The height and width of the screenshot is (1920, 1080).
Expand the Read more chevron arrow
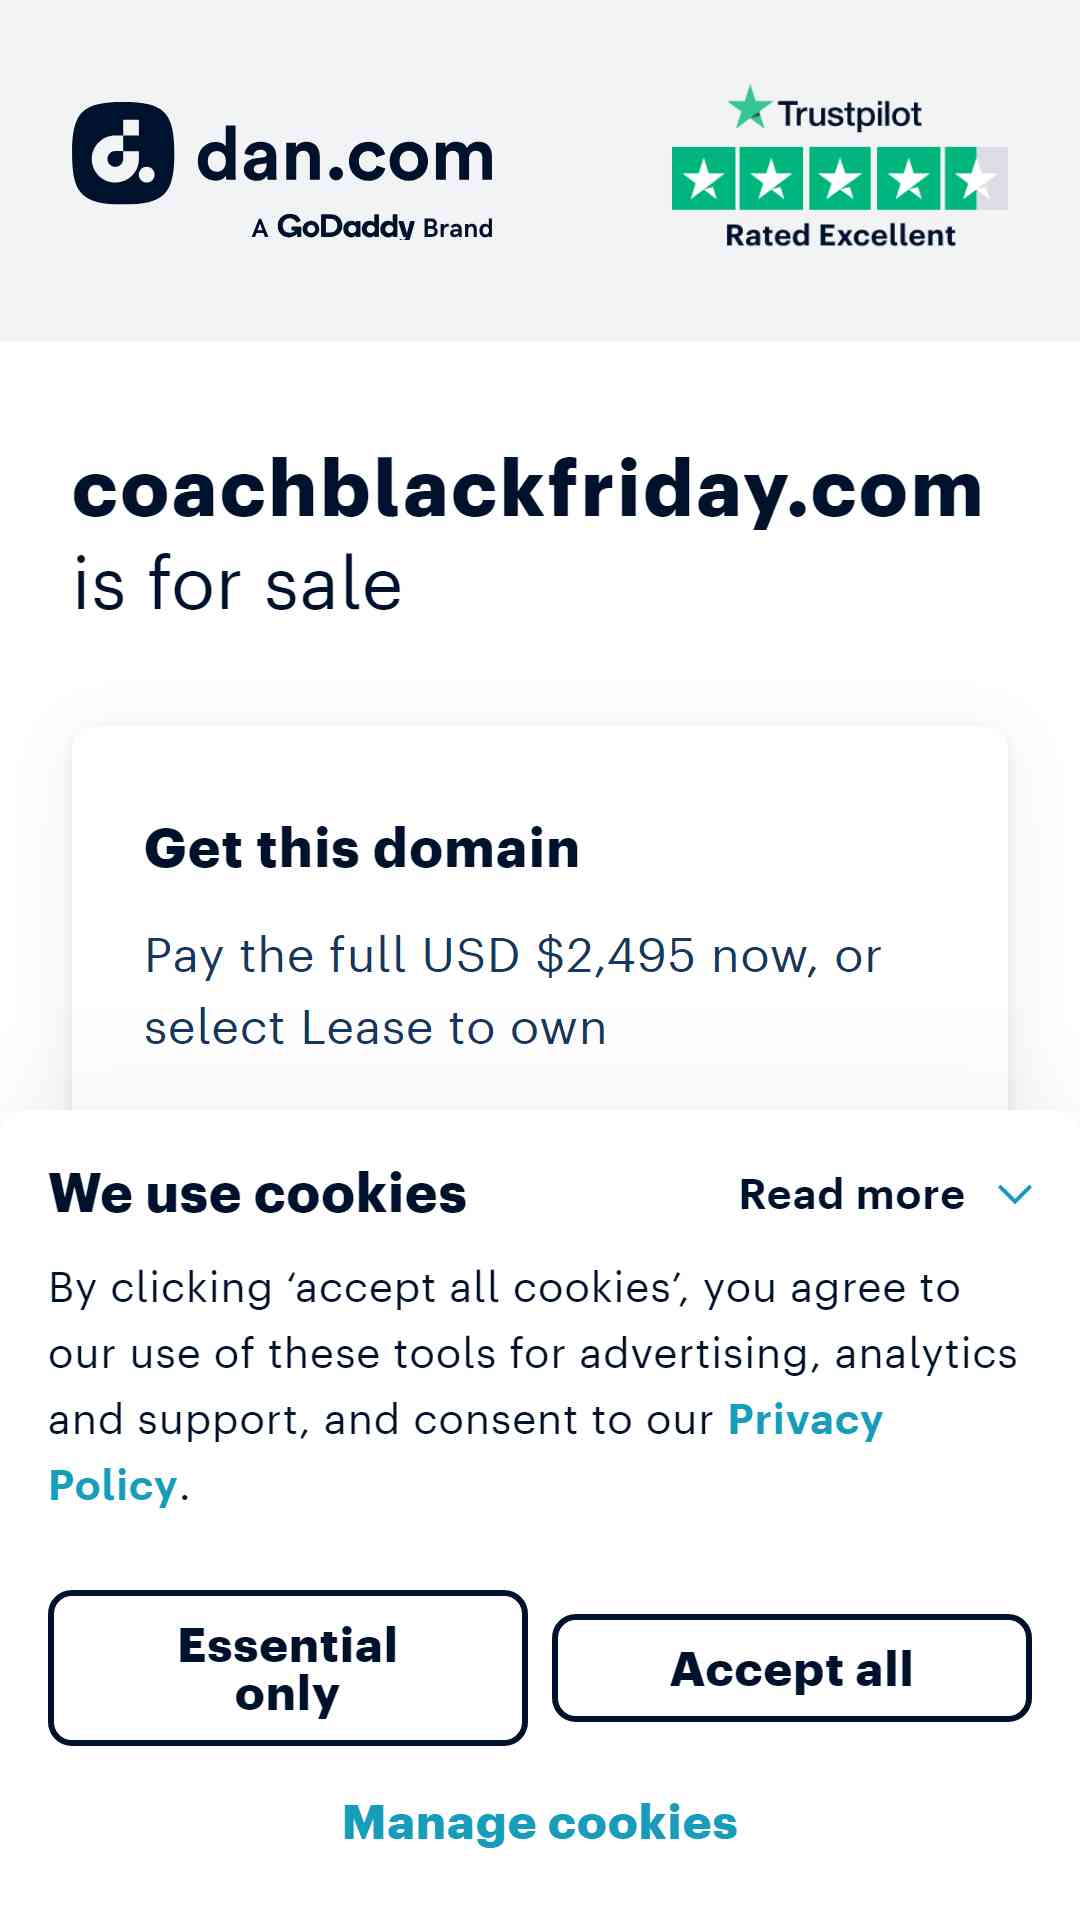pyautogui.click(x=1015, y=1194)
